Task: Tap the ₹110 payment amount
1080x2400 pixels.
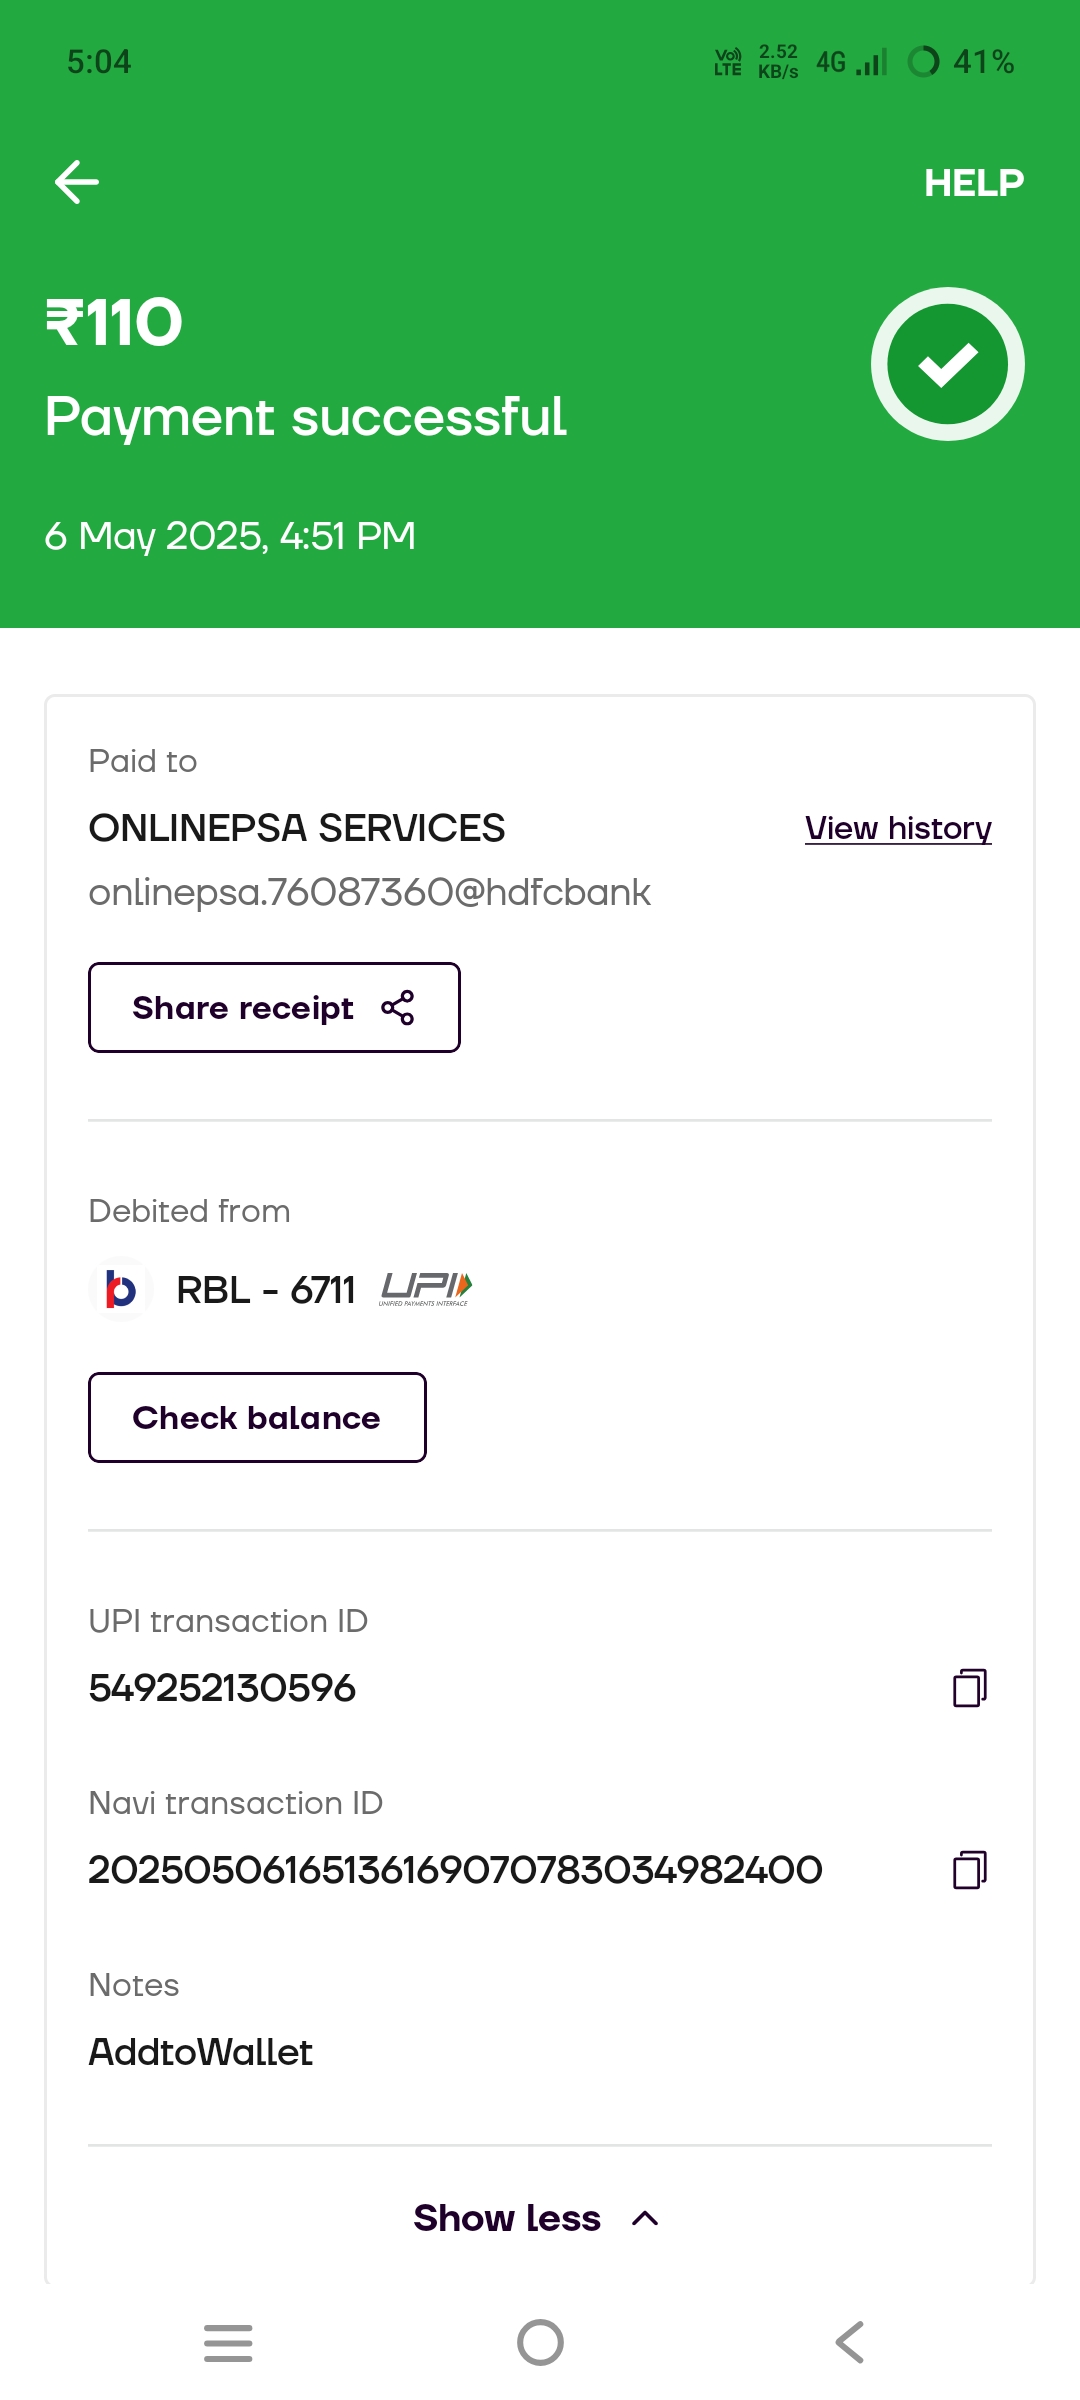Action: [x=114, y=323]
